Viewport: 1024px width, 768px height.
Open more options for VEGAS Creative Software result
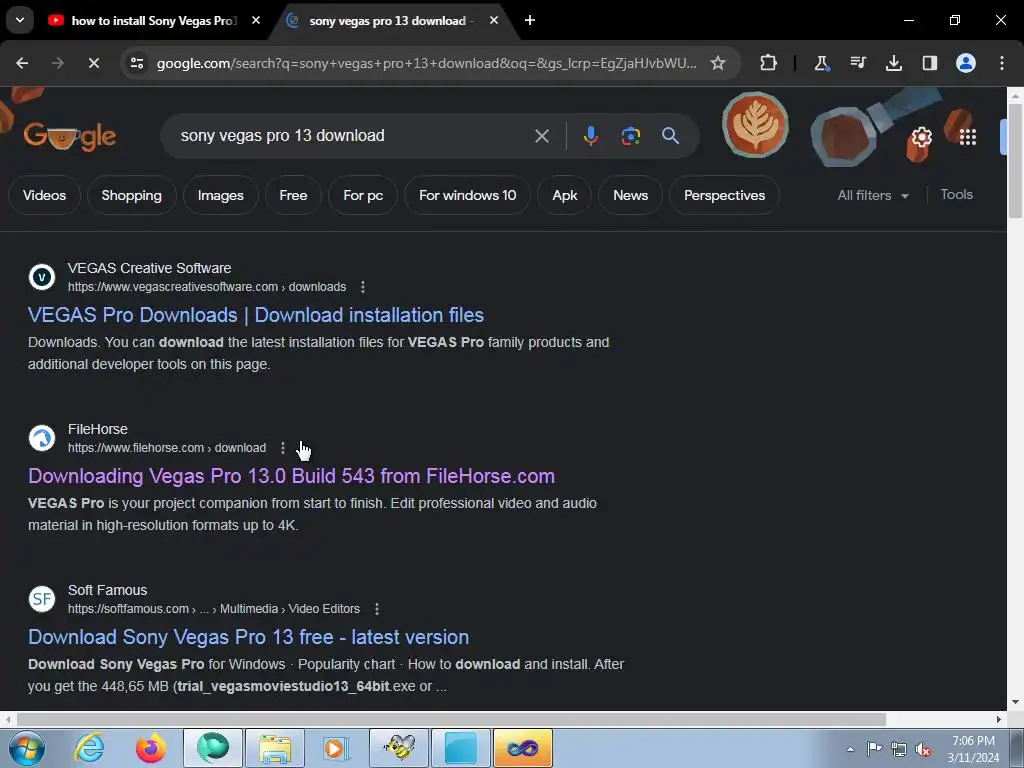pos(363,287)
